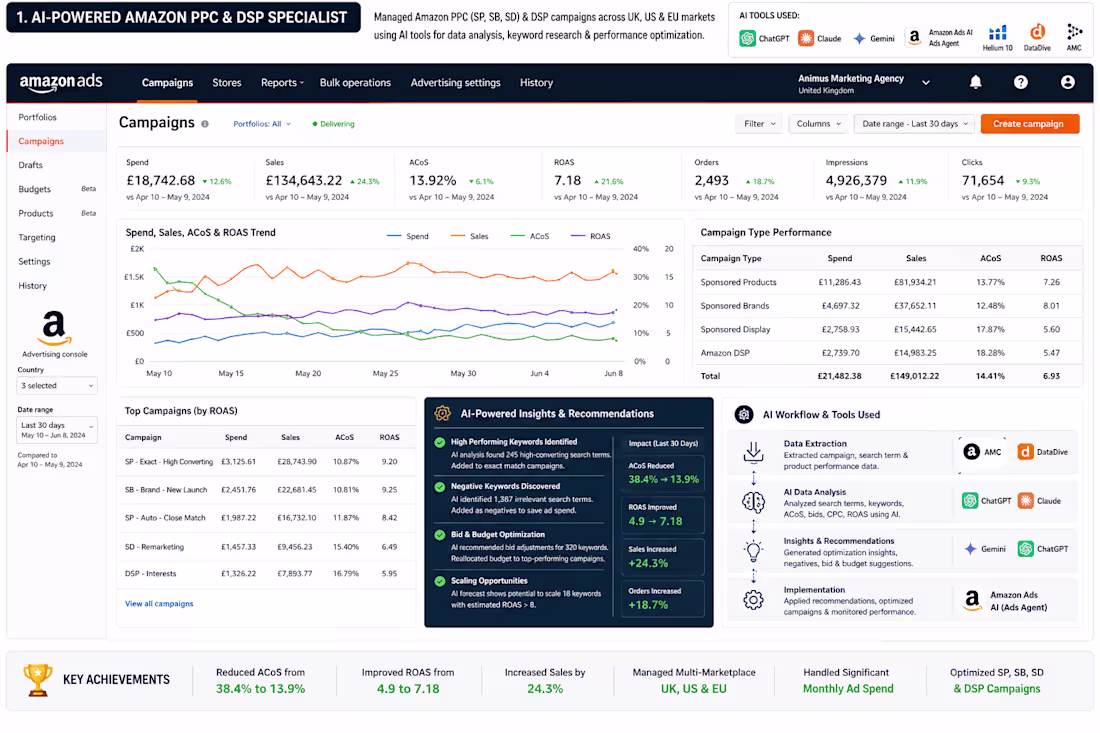Viewport: 1100px width, 733px height.
Task: Click the Insights & Recommendations lightbulb icon
Action: click(753, 551)
